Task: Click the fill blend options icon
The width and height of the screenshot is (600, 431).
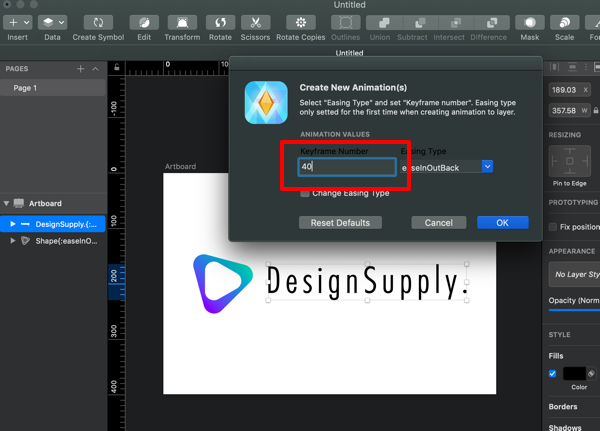Action: point(591,373)
